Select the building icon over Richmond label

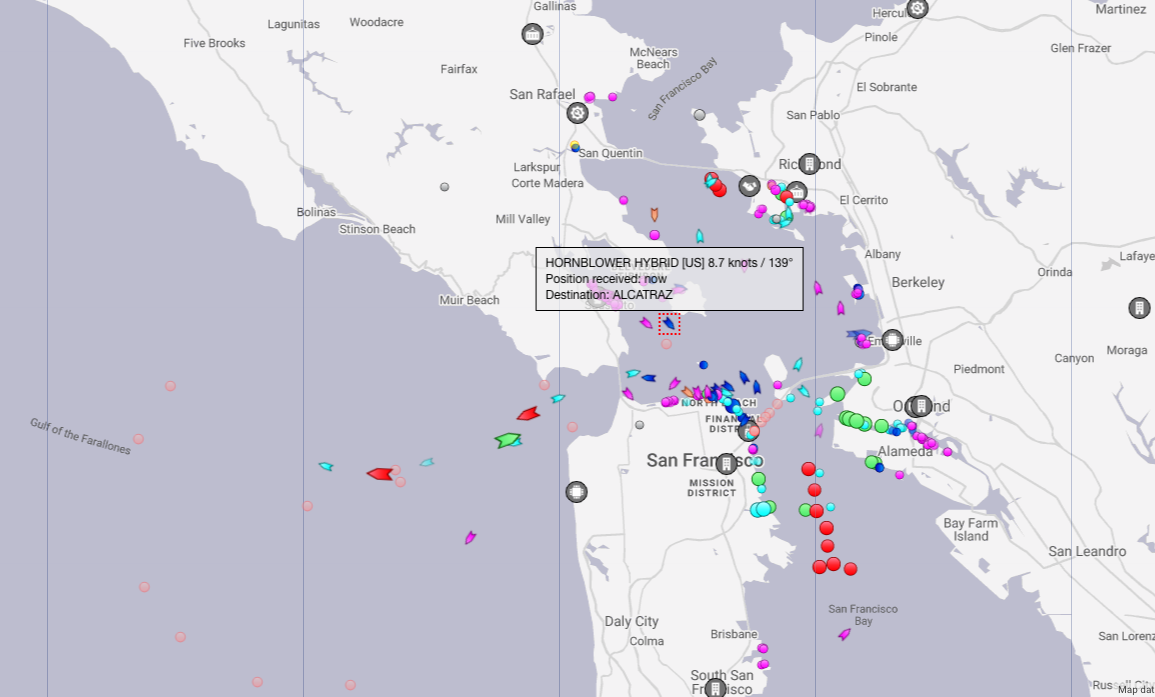point(809,164)
